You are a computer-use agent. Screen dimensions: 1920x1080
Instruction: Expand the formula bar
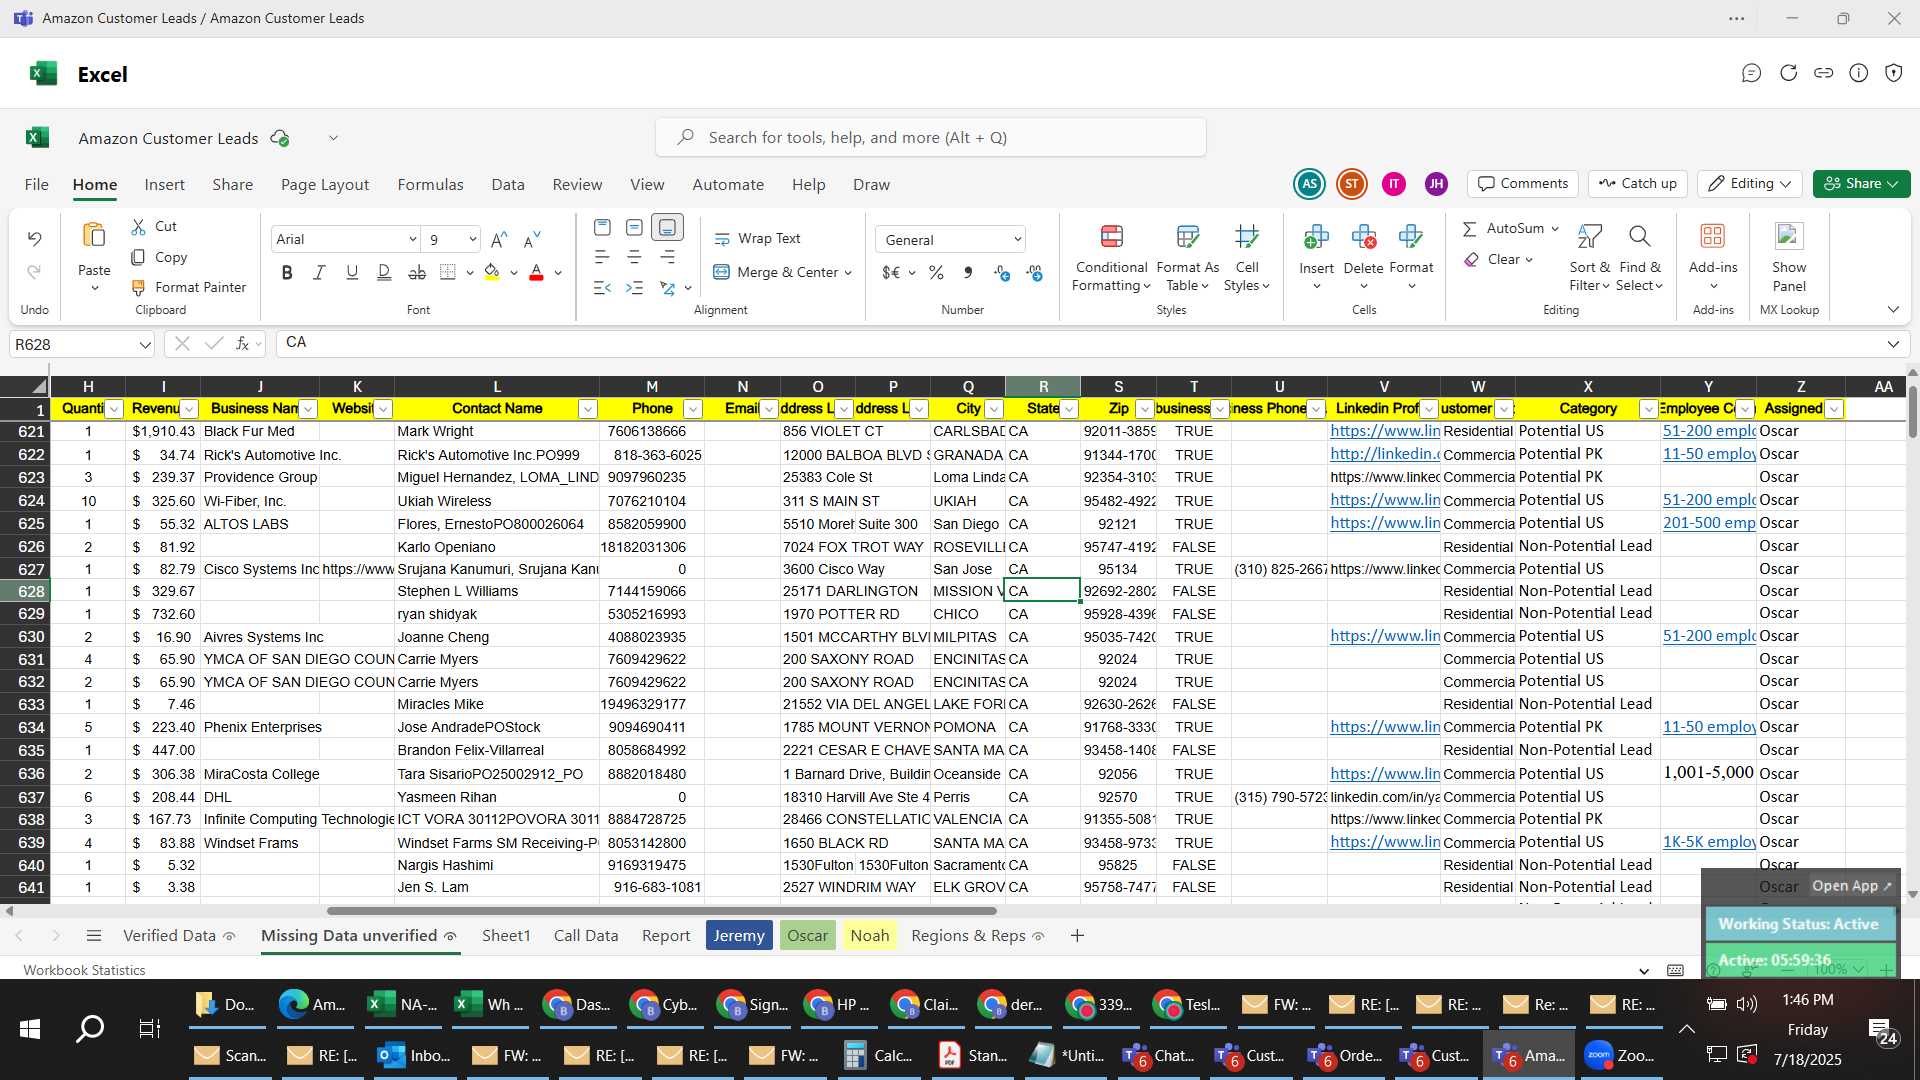[1893, 344]
